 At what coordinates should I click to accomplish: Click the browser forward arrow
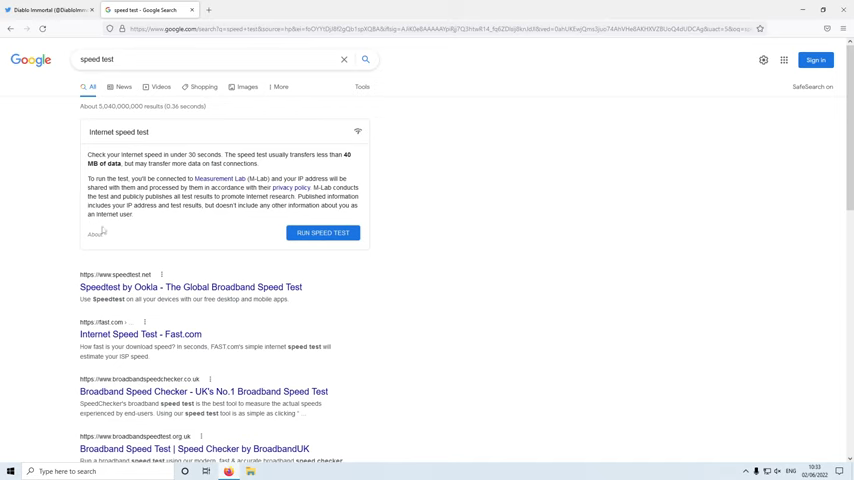[x=27, y=29]
